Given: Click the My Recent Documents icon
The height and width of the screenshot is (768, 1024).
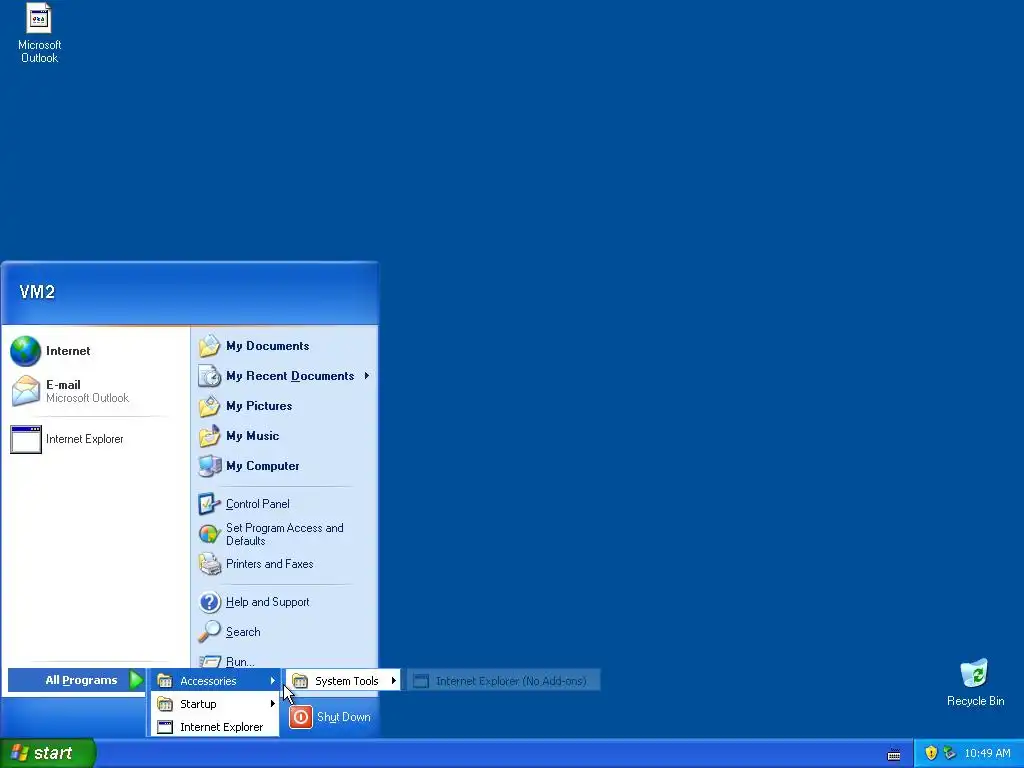Looking at the screenshot, I should pyautogui.click(x=210, y=376).
